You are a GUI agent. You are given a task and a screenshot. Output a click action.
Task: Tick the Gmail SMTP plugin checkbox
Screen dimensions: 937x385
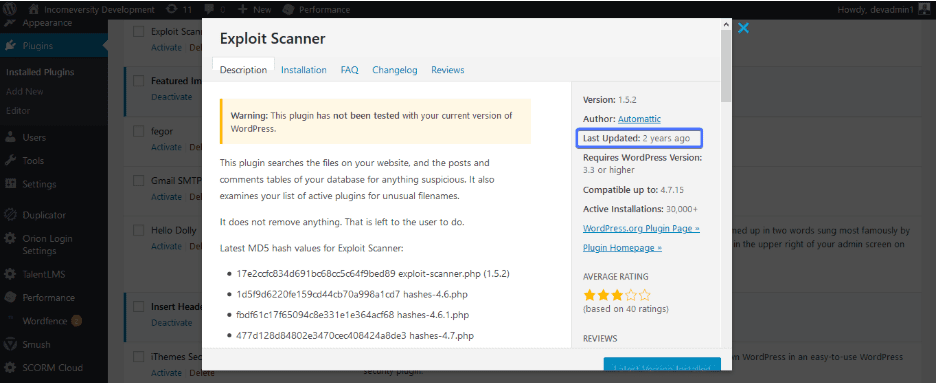[x=139, y=180]
